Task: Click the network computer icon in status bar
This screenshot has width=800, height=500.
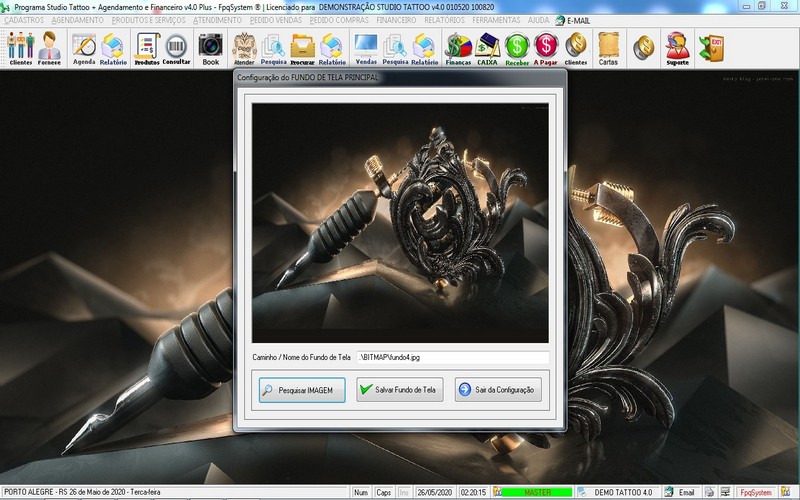Action: (724, 492)
